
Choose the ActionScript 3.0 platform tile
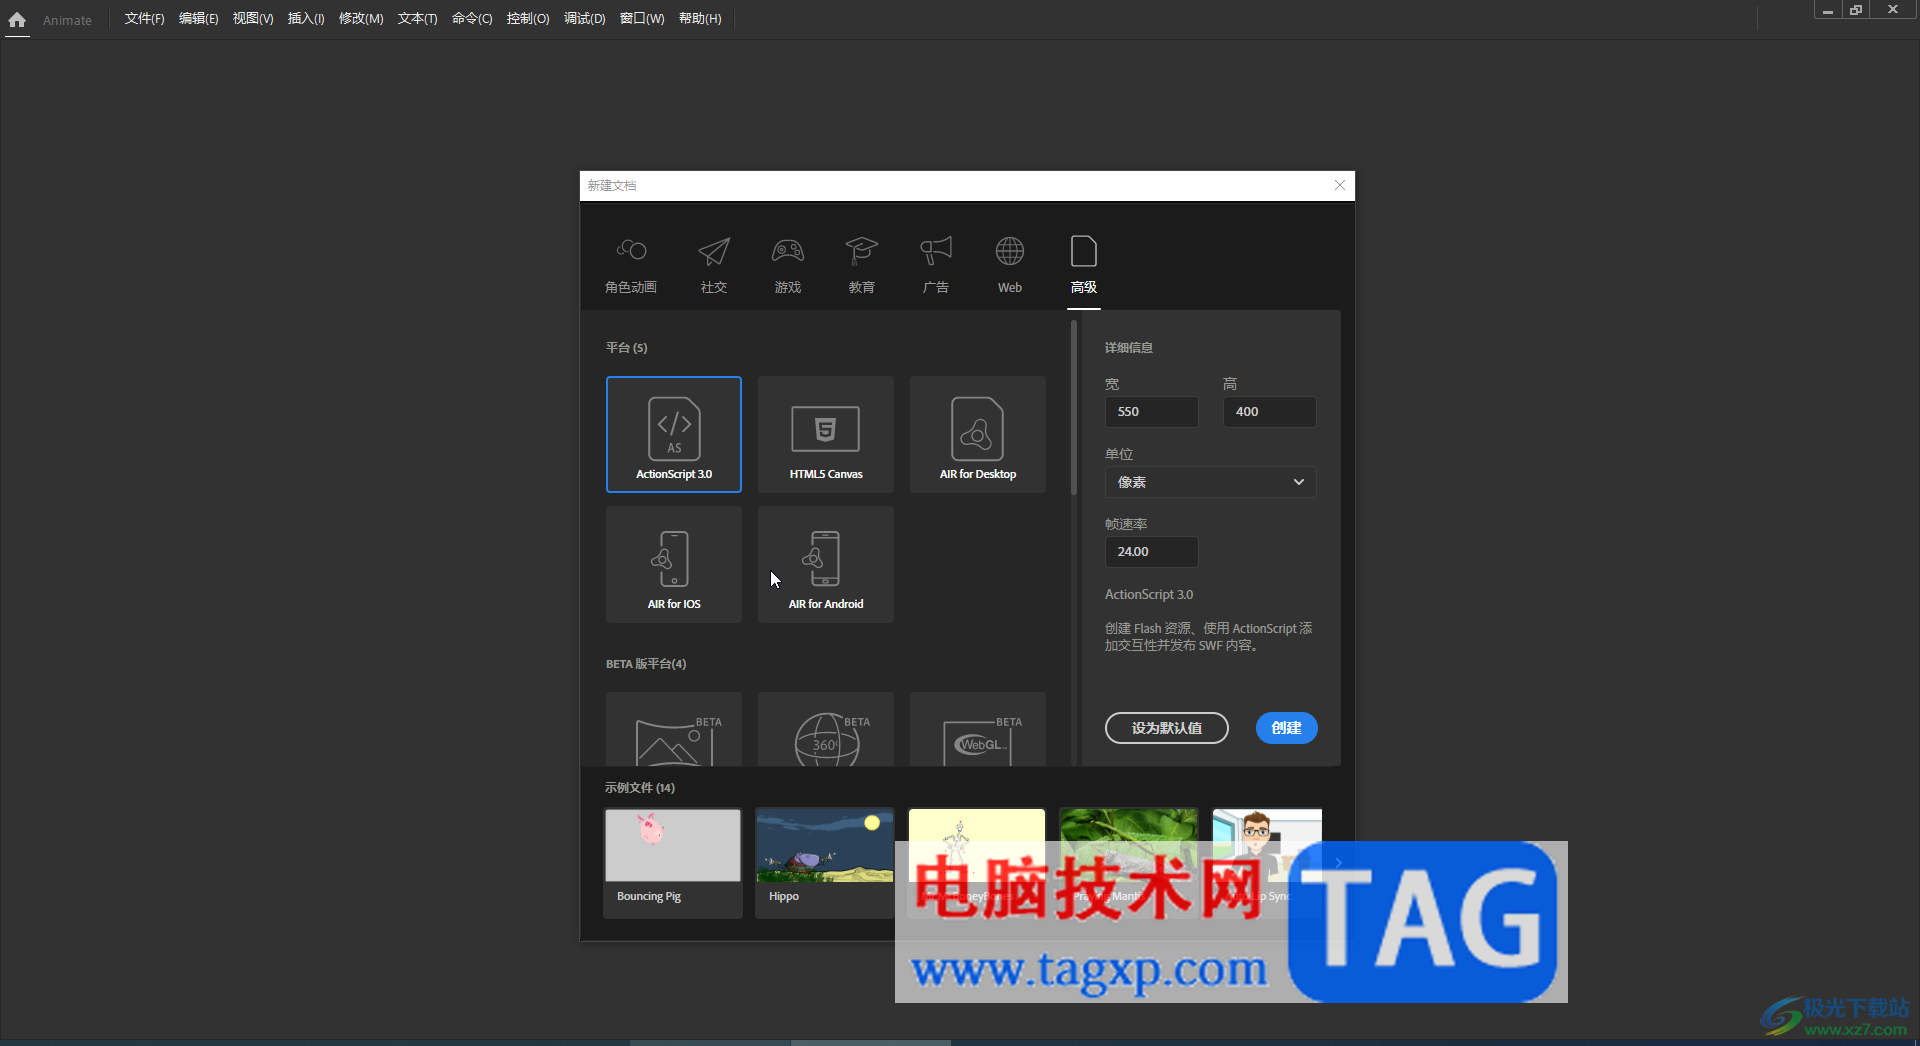point(674,434)
